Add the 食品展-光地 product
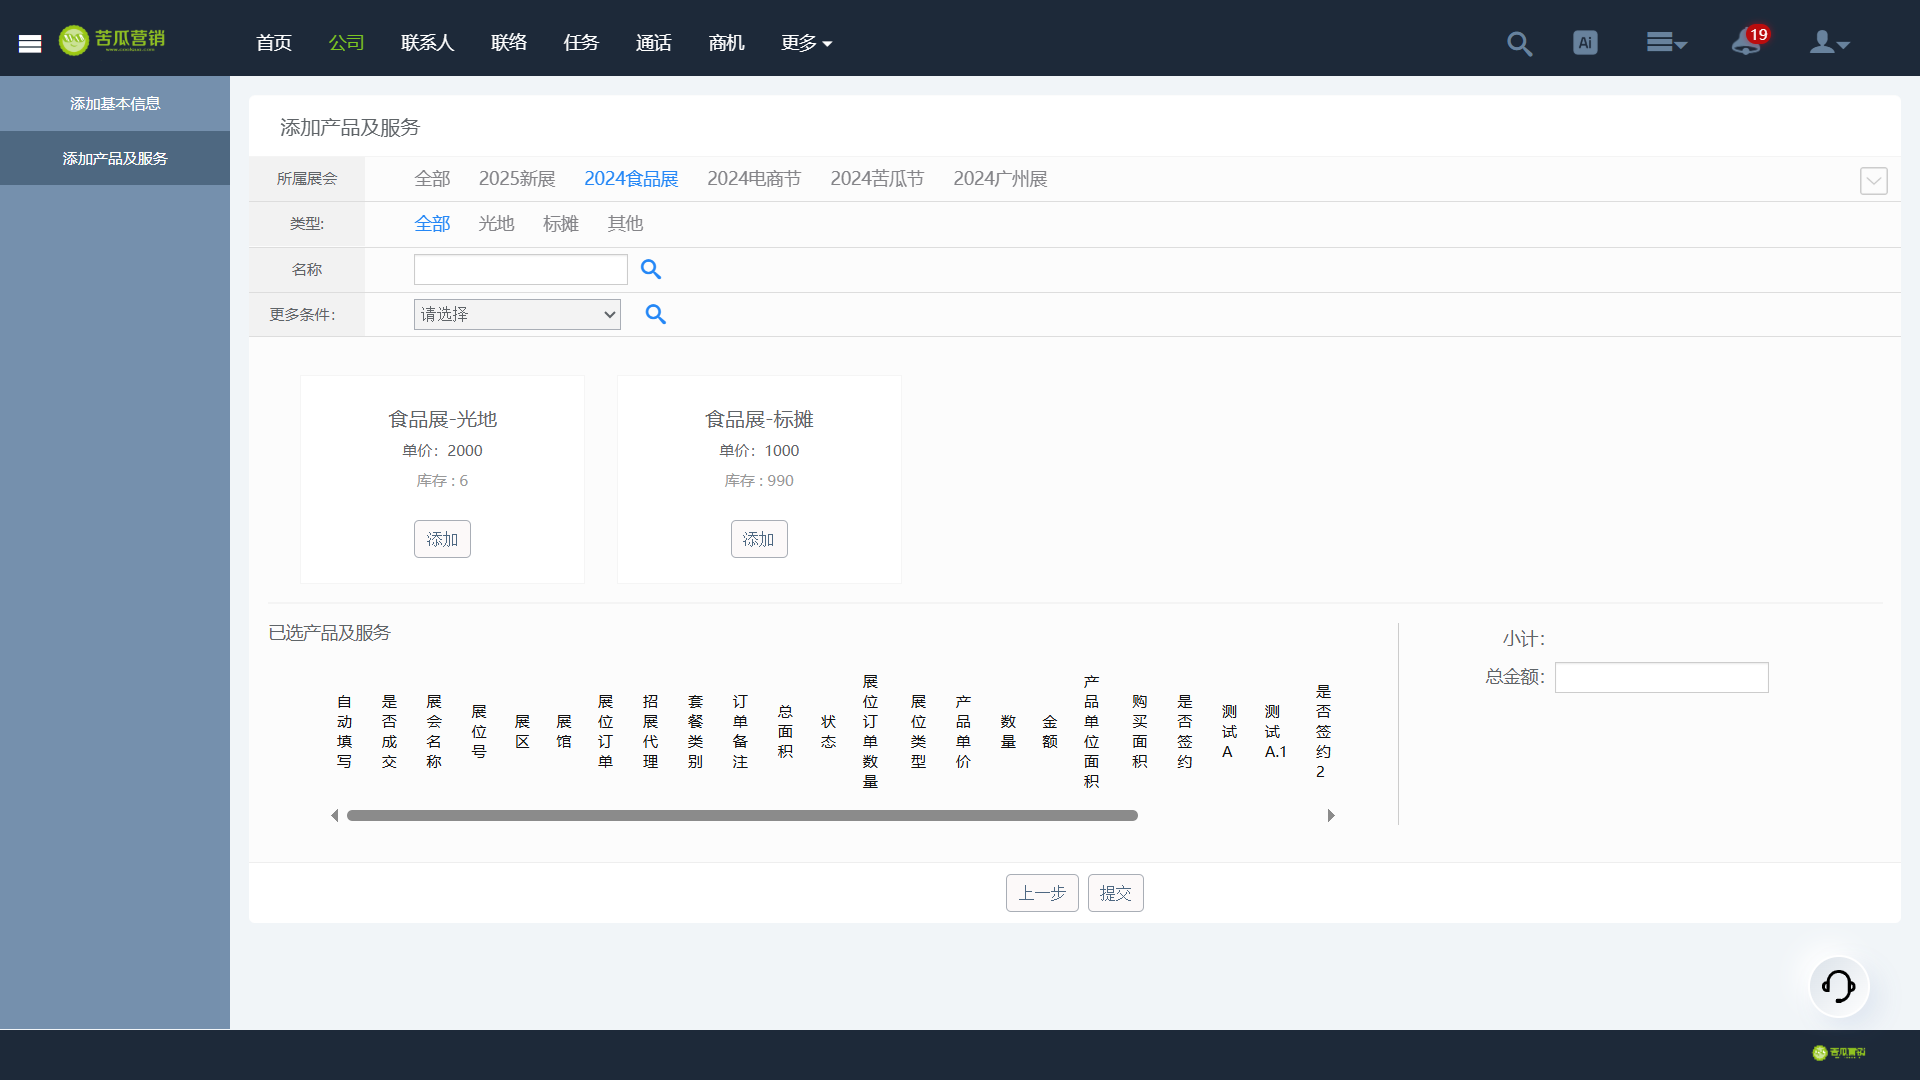 coord(442,539)
